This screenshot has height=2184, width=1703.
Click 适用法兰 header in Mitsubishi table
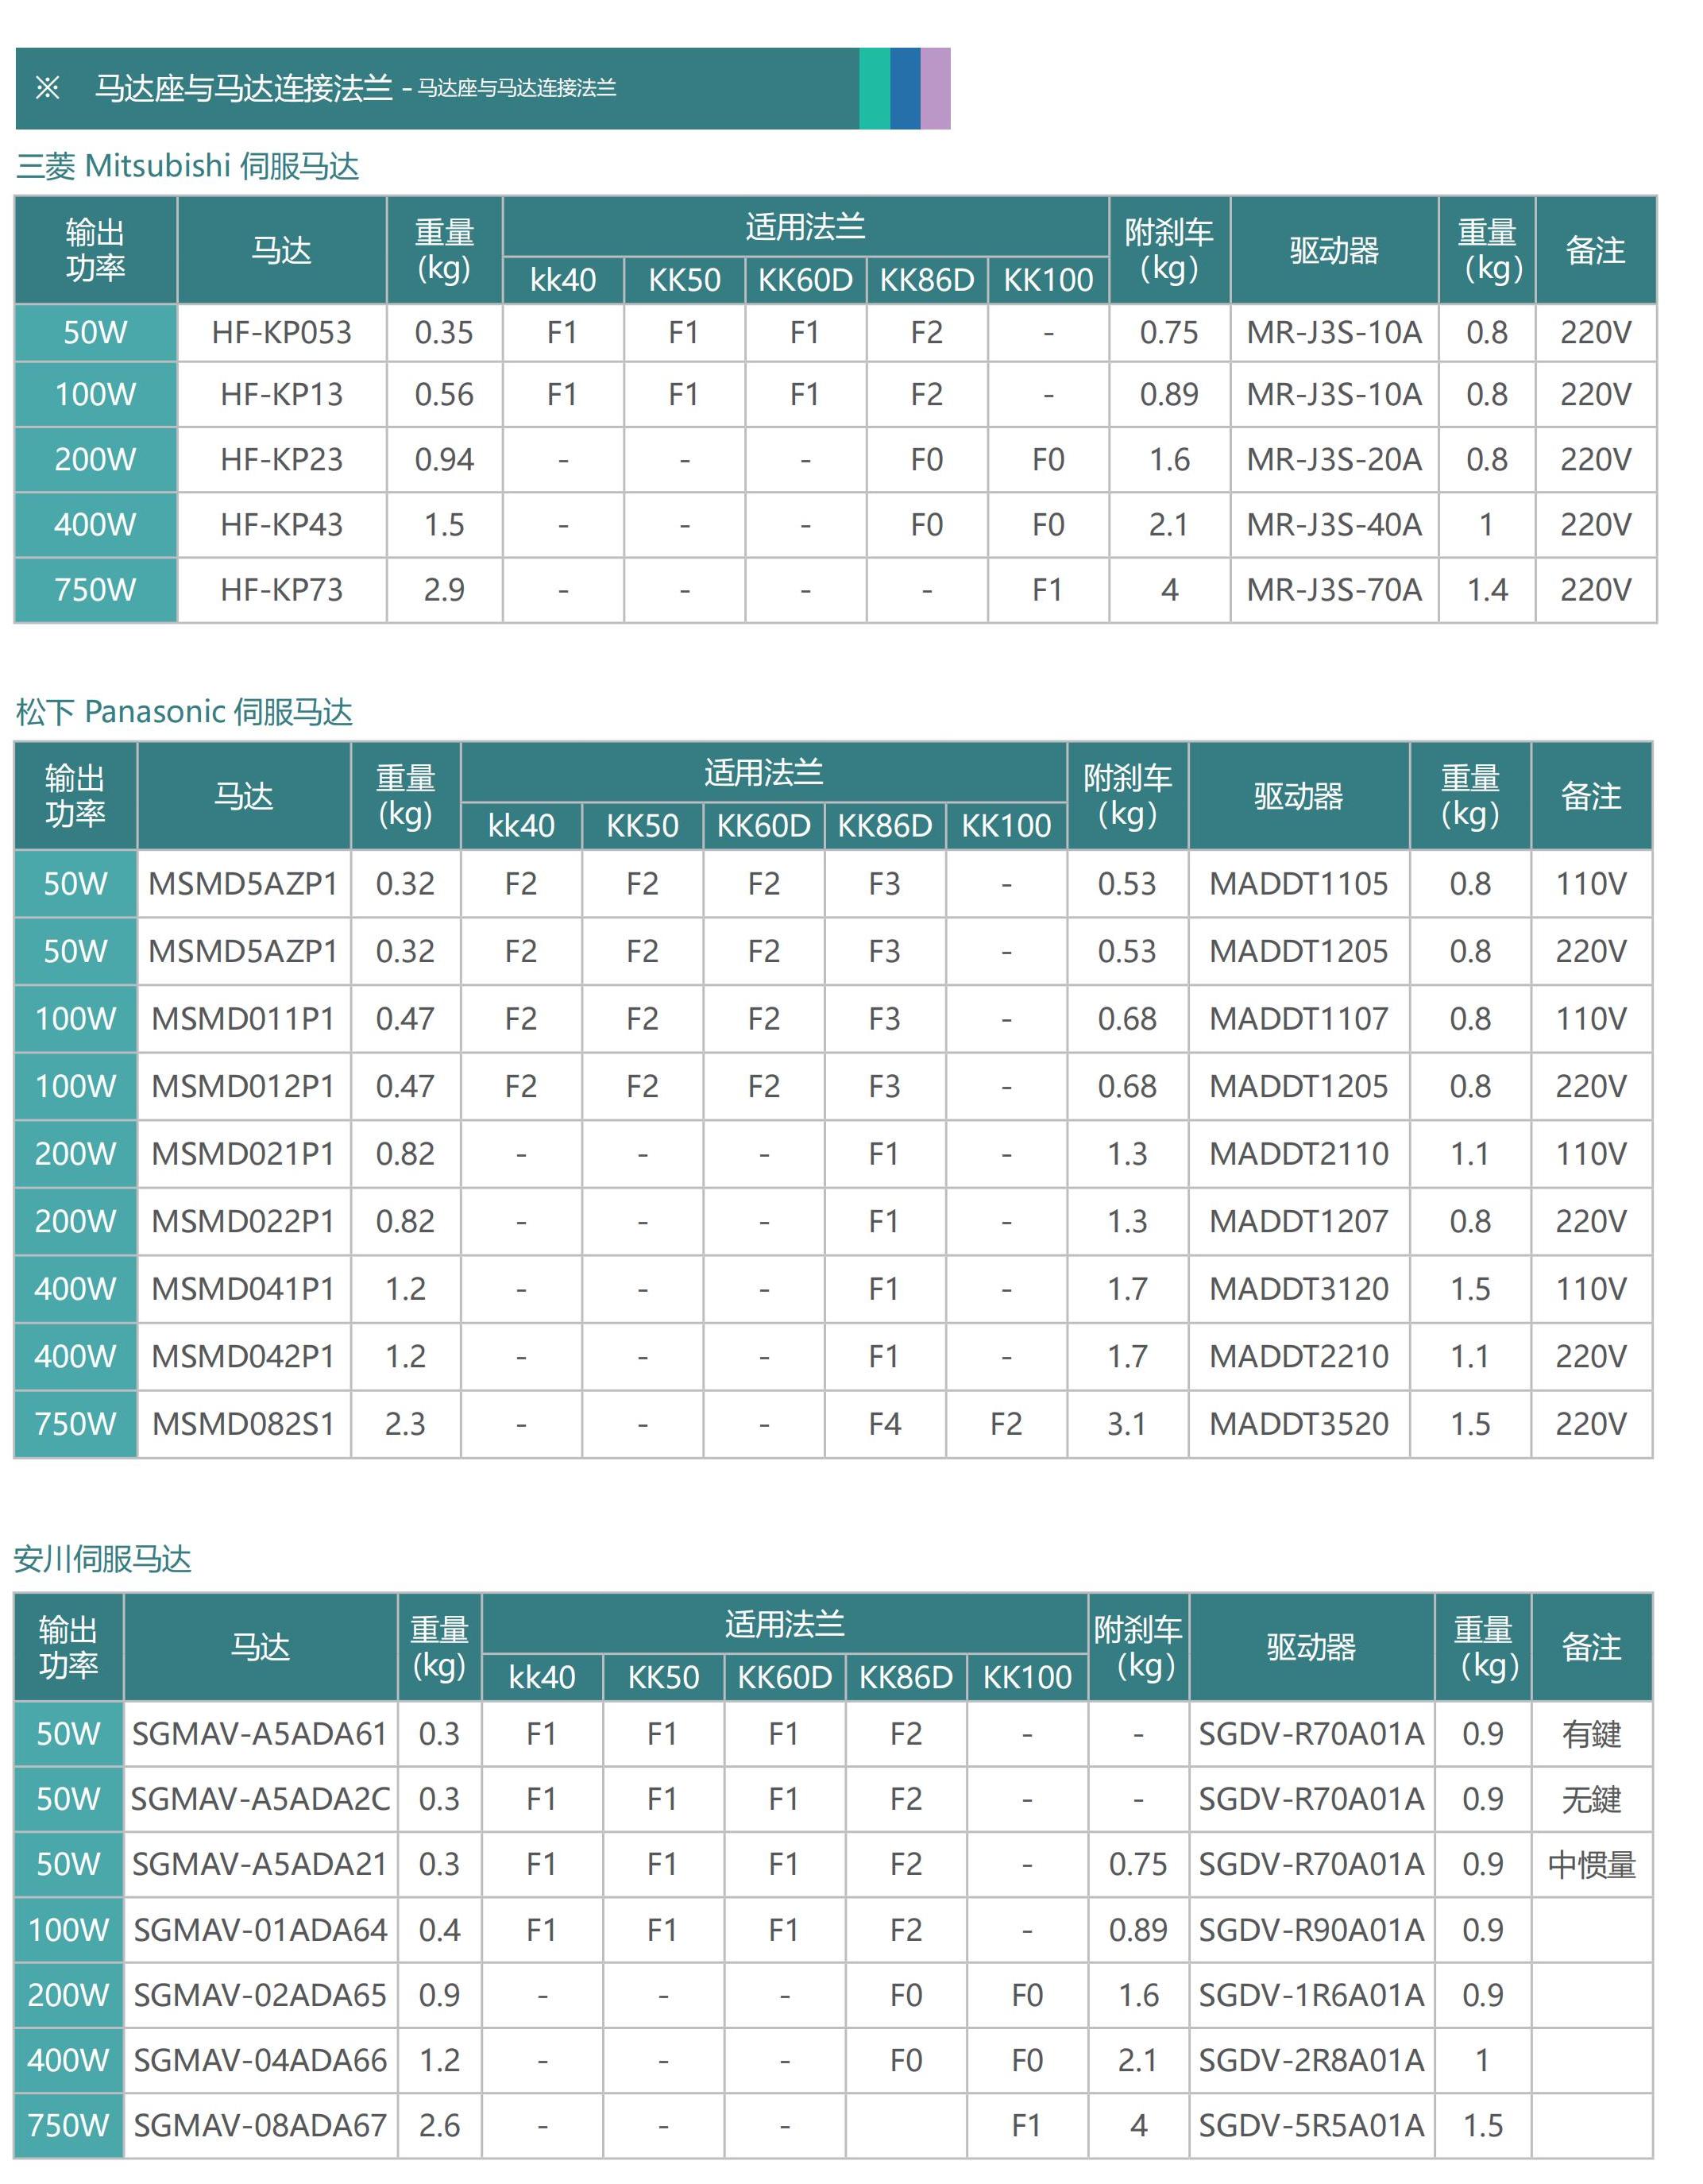(x=805, y=227)
